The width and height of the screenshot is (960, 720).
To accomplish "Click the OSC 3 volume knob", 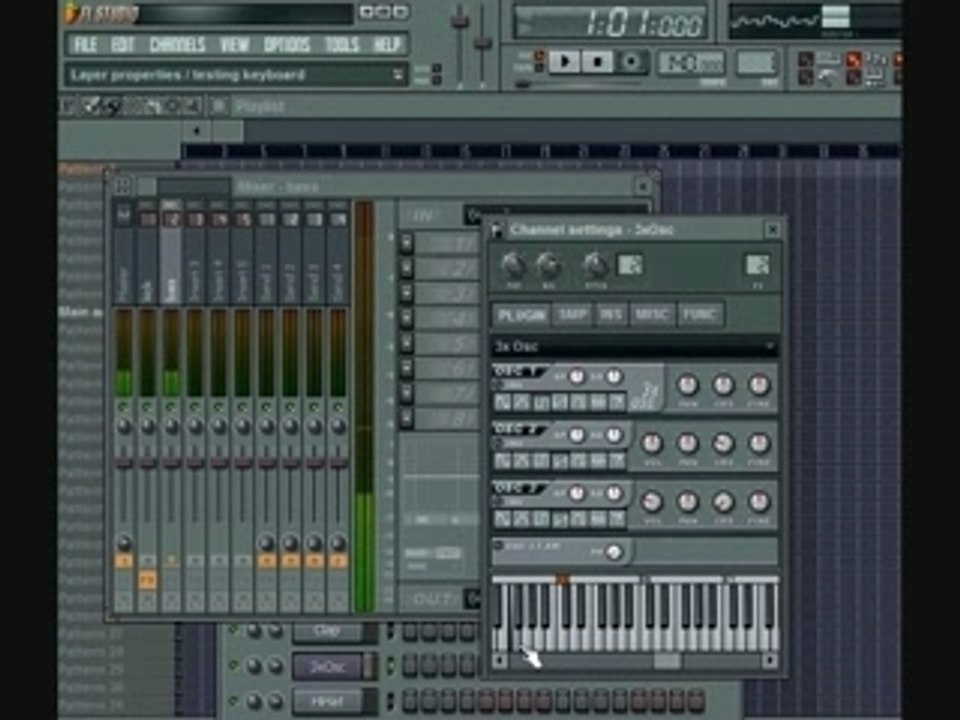I will (651, 501).
